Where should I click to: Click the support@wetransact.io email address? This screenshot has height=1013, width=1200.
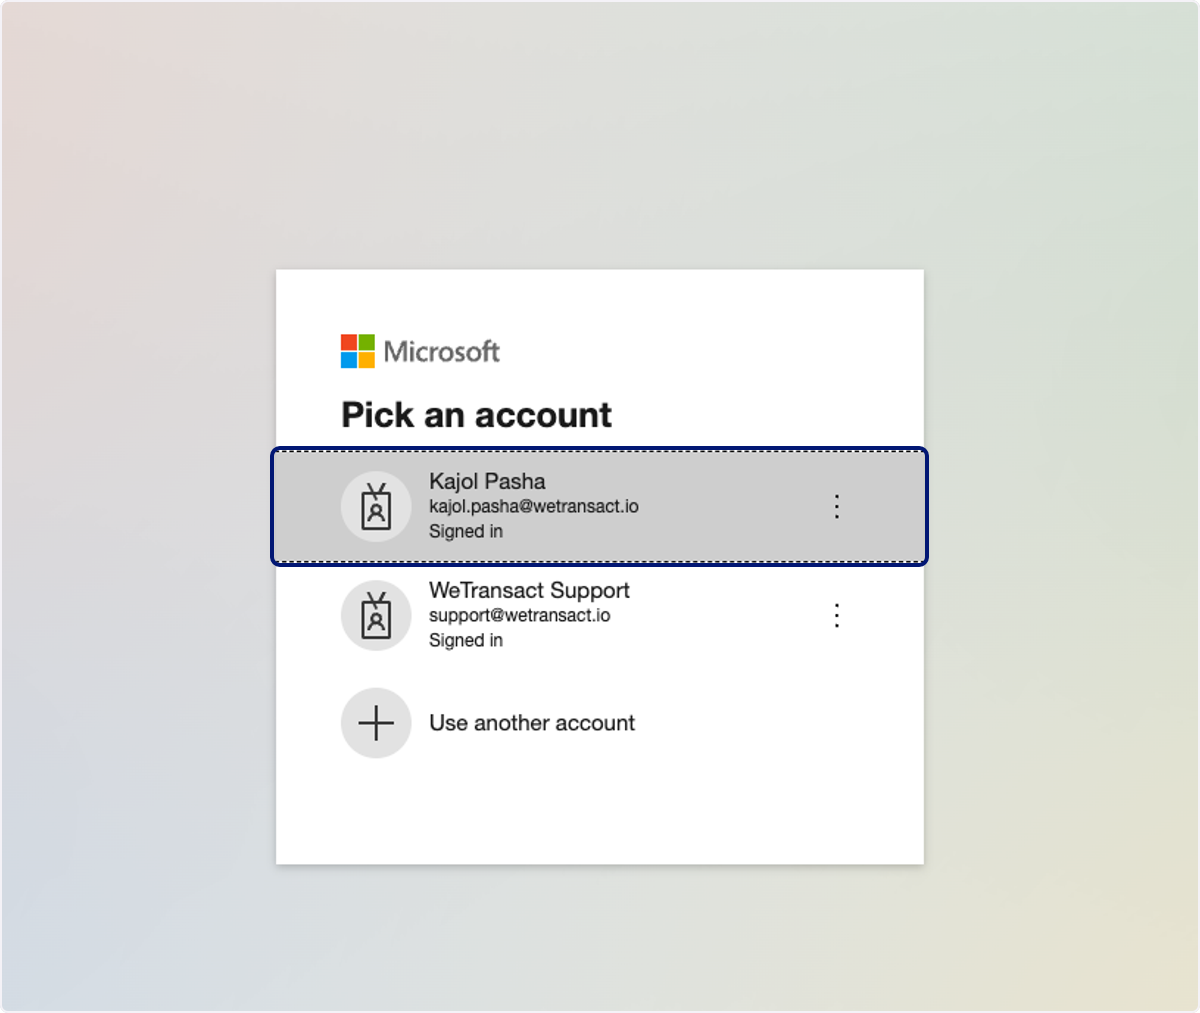tap(520, 615)
